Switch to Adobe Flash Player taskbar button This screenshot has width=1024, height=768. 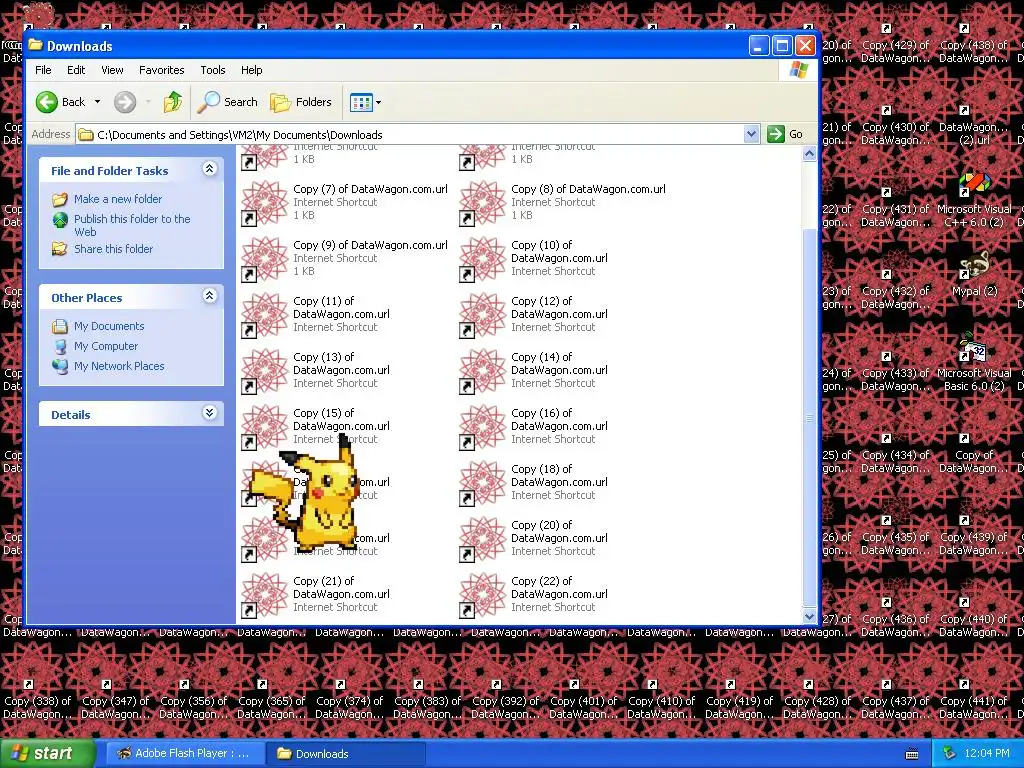184,754
